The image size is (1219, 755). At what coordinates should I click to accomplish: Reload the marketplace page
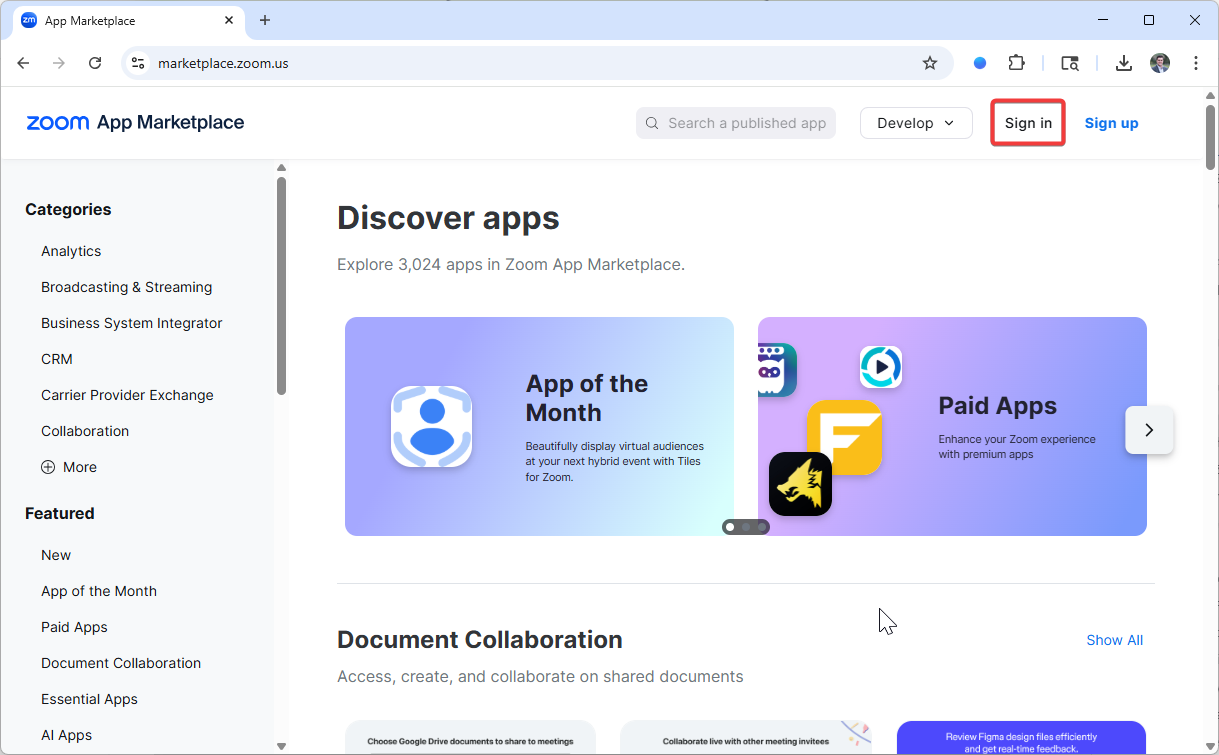[x=95, y=63]
